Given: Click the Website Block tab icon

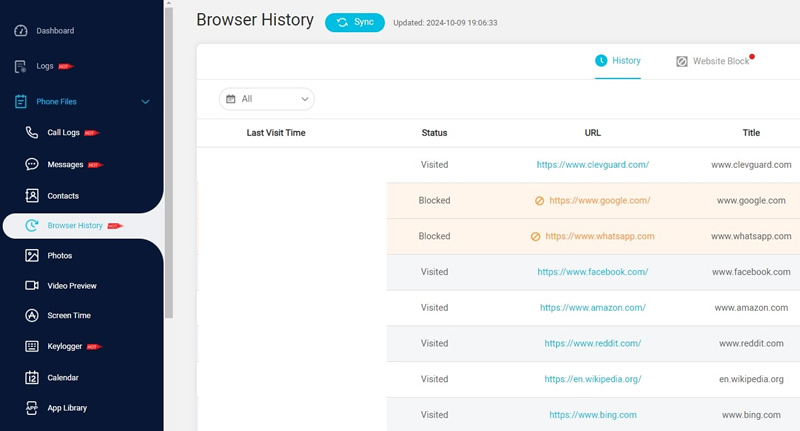Looking at the screenshot, I should (x=682, y=61).
